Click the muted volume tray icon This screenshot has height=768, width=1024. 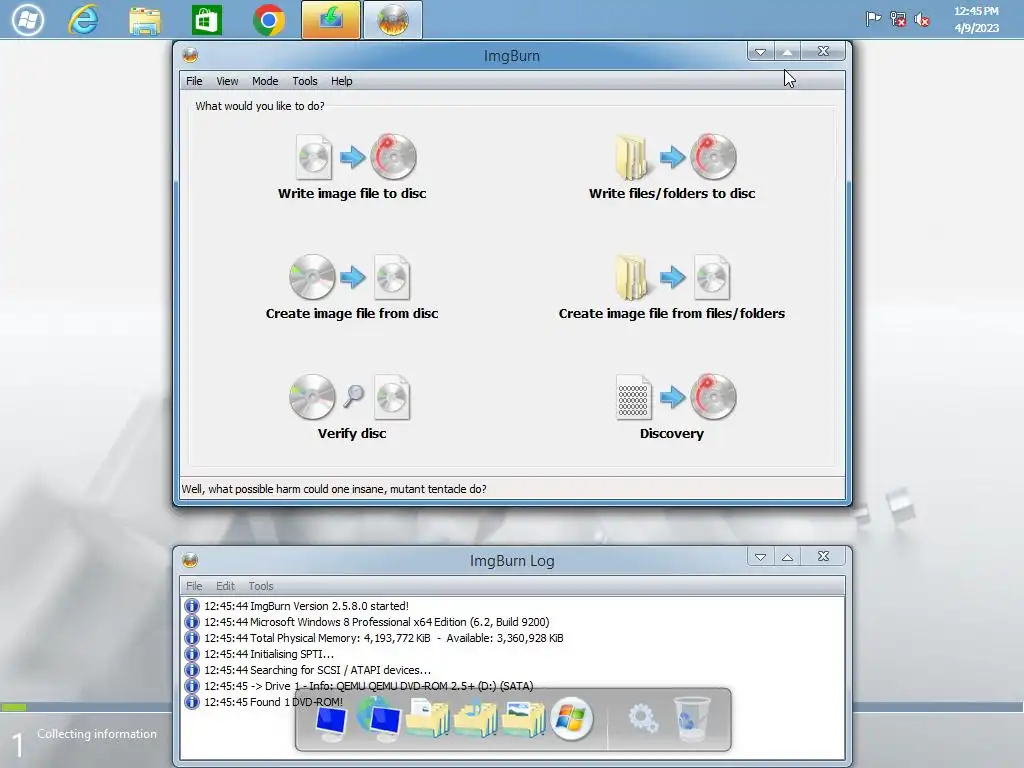pyautogui.click(x=922, y=20)
